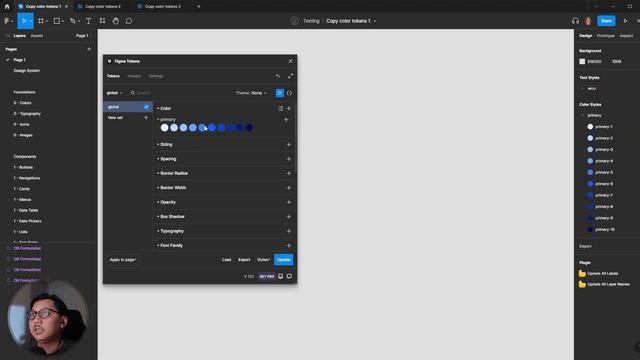Add a new Opacity token

click(x=289, y=202)
